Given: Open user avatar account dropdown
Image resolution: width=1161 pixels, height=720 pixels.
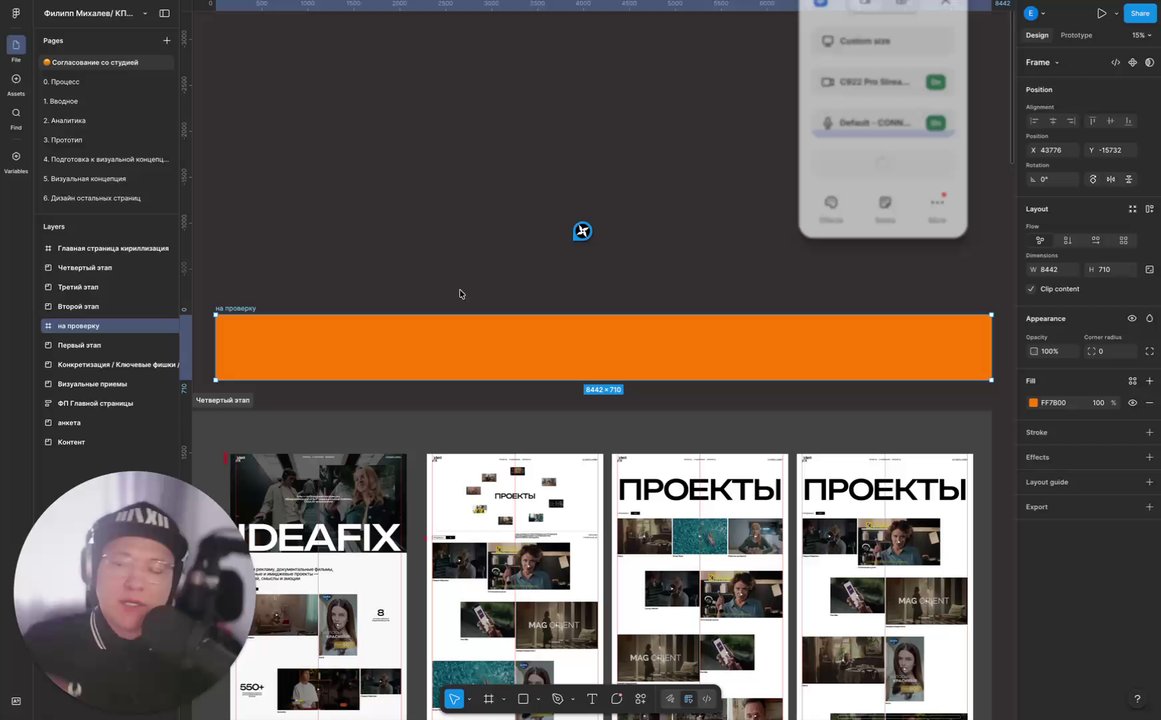Looking at the screenshot, I should pyautogui.click(x=1034, y=13).
